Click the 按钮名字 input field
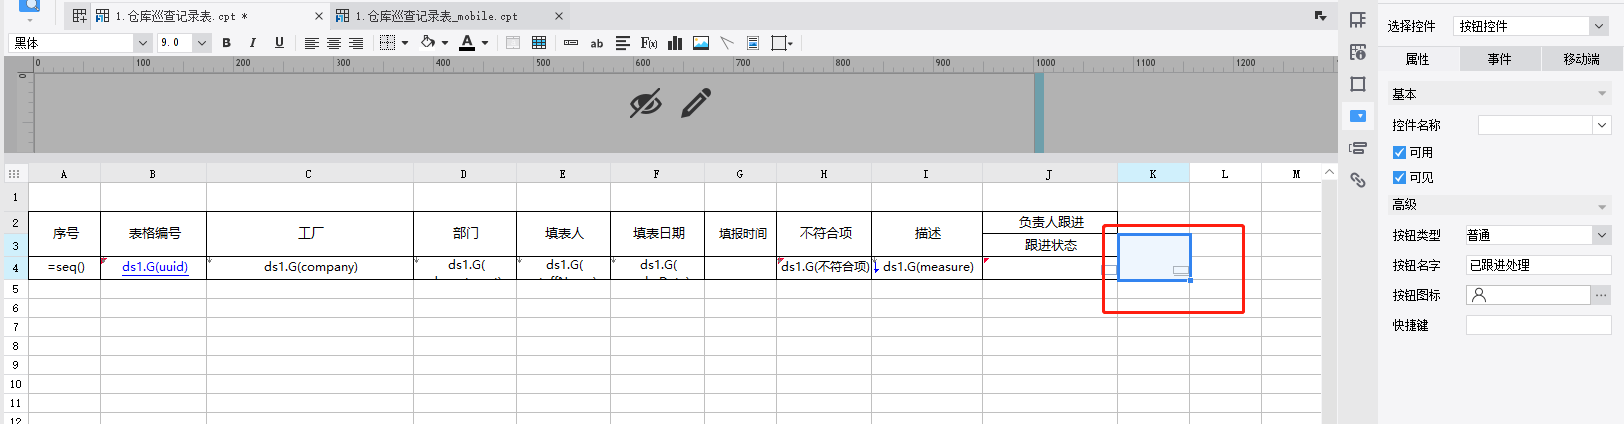1624x424 pixels. 1538,265
